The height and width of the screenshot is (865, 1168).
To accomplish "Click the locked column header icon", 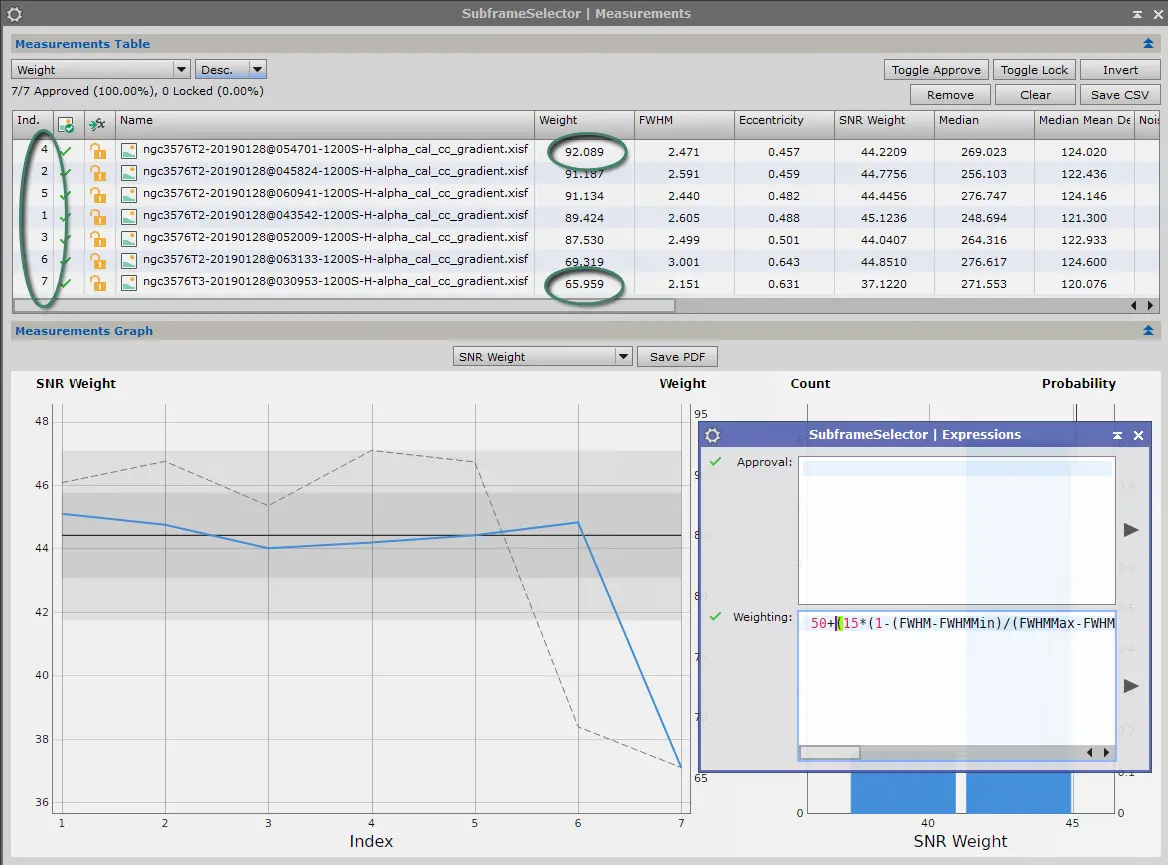I will [x=97, y=124].
